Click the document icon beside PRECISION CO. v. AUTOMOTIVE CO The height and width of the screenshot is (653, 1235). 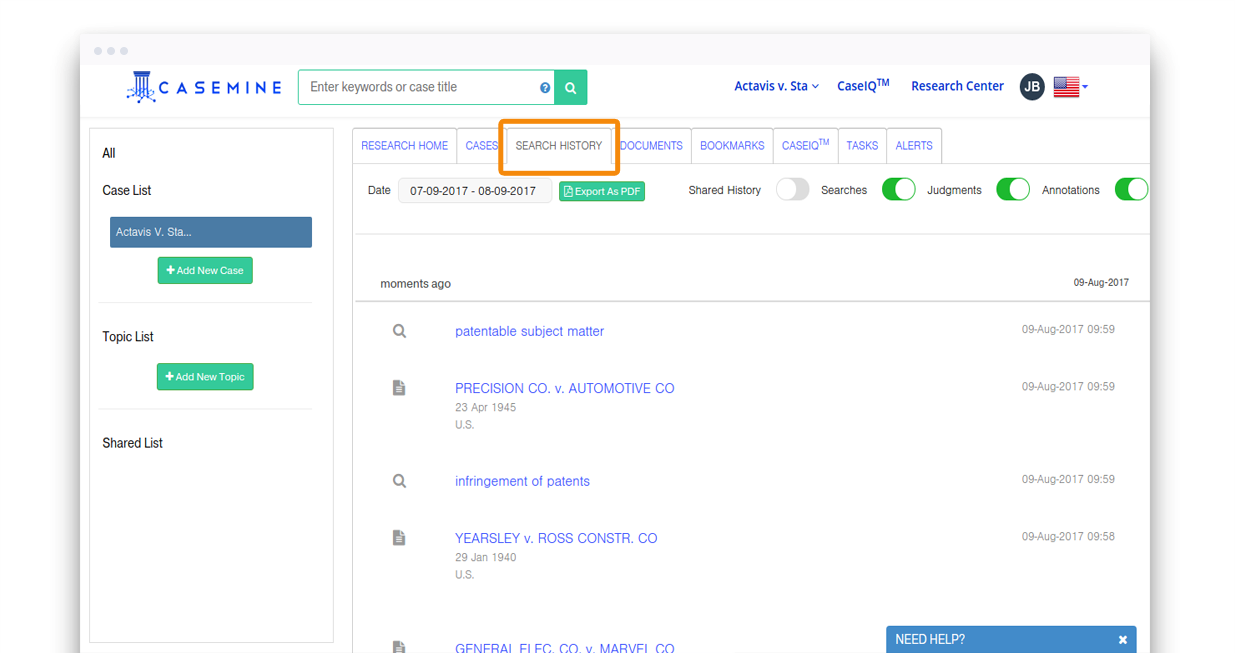point(399,388)
